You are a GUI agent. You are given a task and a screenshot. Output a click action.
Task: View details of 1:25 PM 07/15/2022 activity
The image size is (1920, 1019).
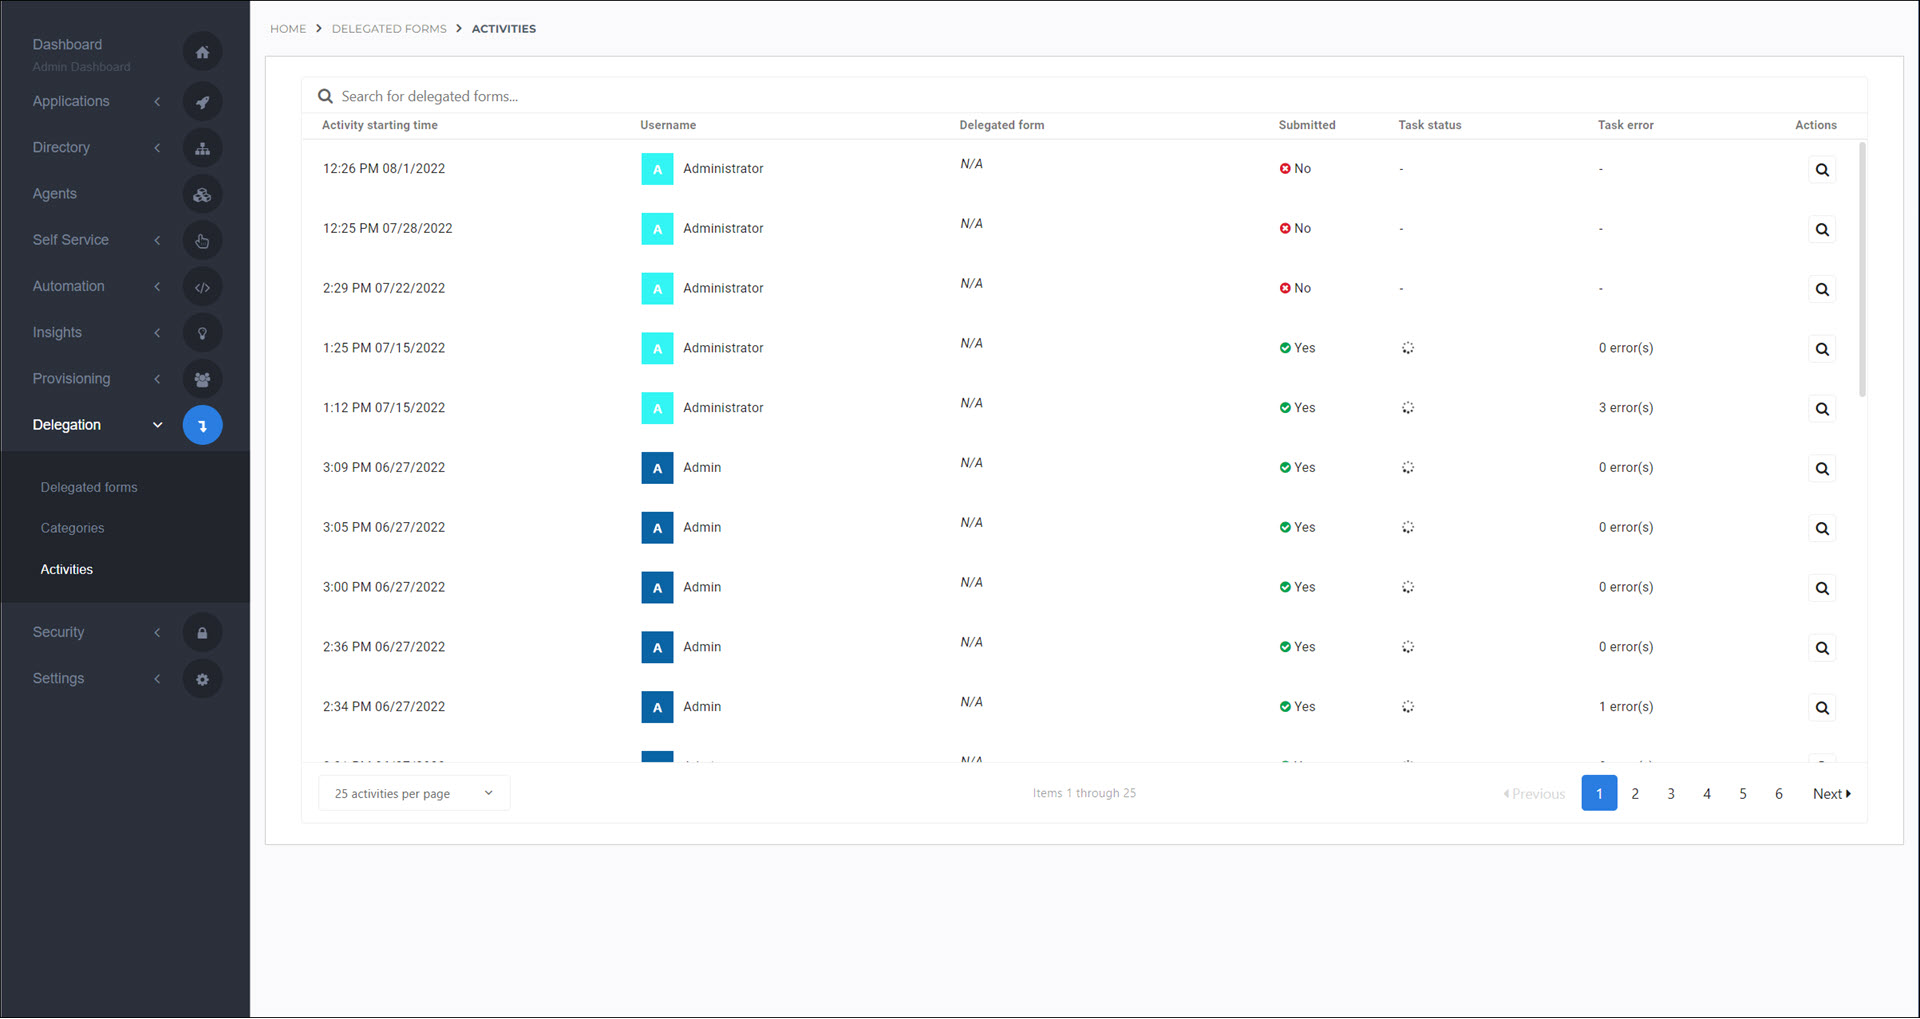pyautogui.click(x=1822, y=349)
